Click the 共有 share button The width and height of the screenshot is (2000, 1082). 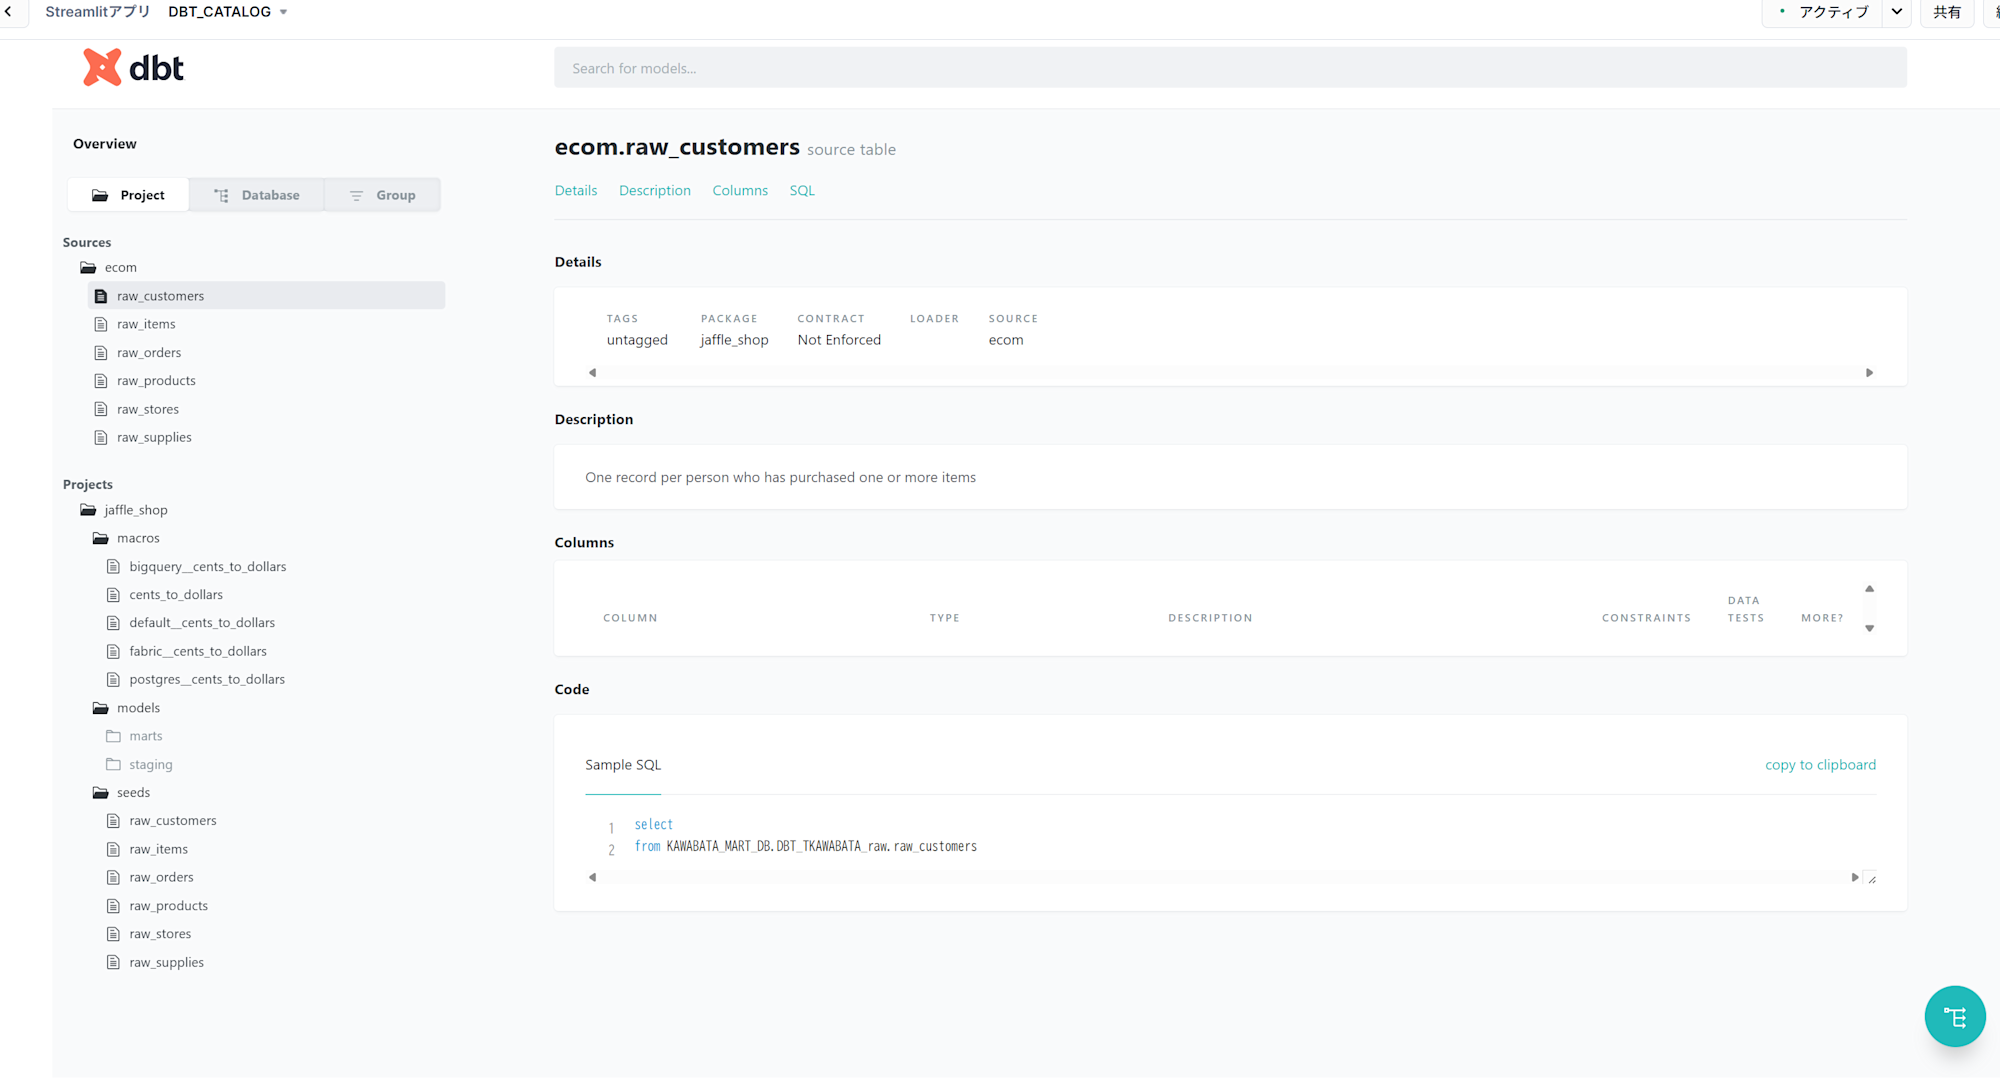(x=1946, y=12)
